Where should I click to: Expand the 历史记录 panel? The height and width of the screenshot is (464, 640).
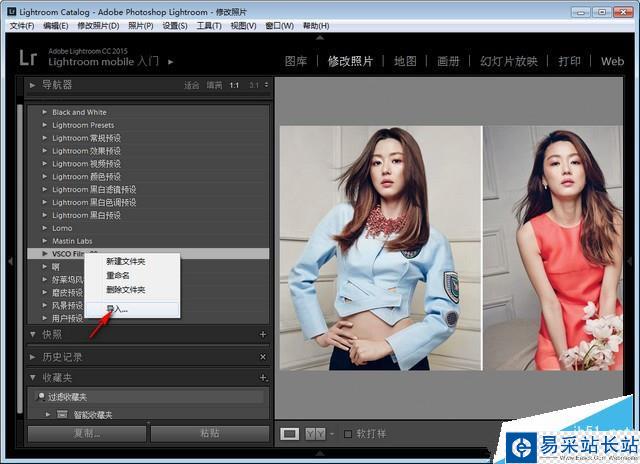point(32,357)
